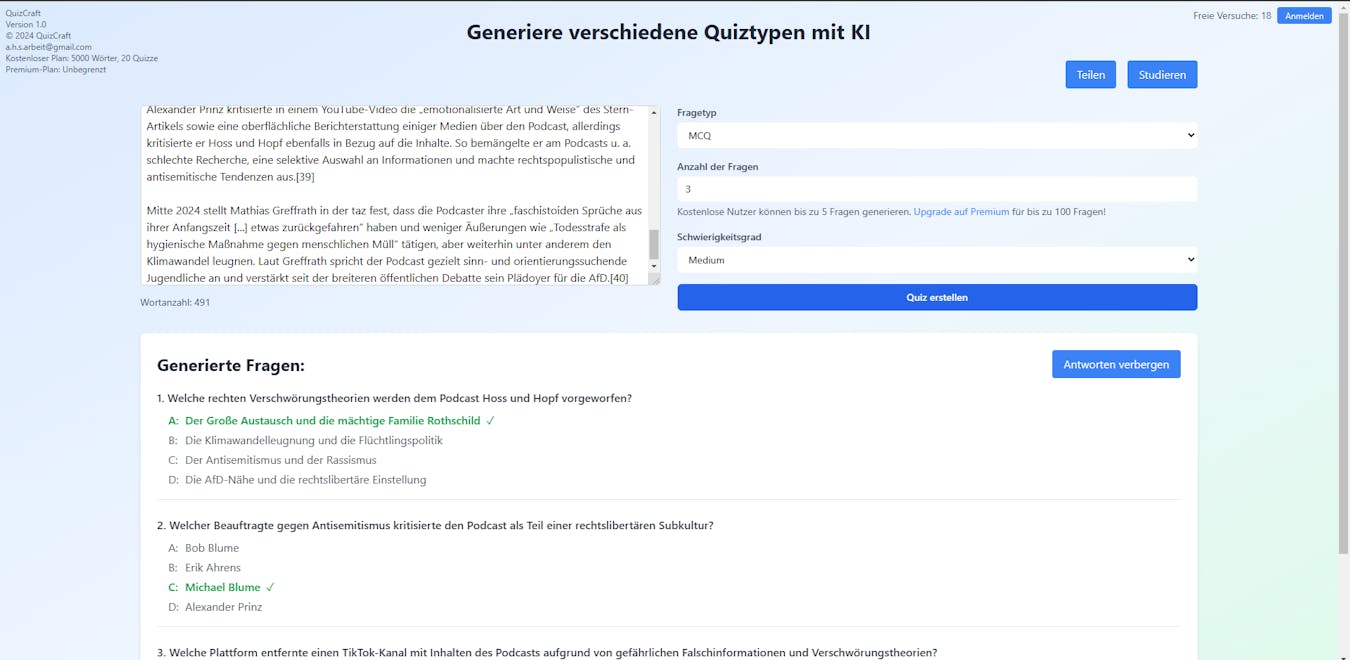The height and width of the screenshot is (660, 1350).
Task: Click the Quiz erstellen button
Action: [x=937, y=297]
